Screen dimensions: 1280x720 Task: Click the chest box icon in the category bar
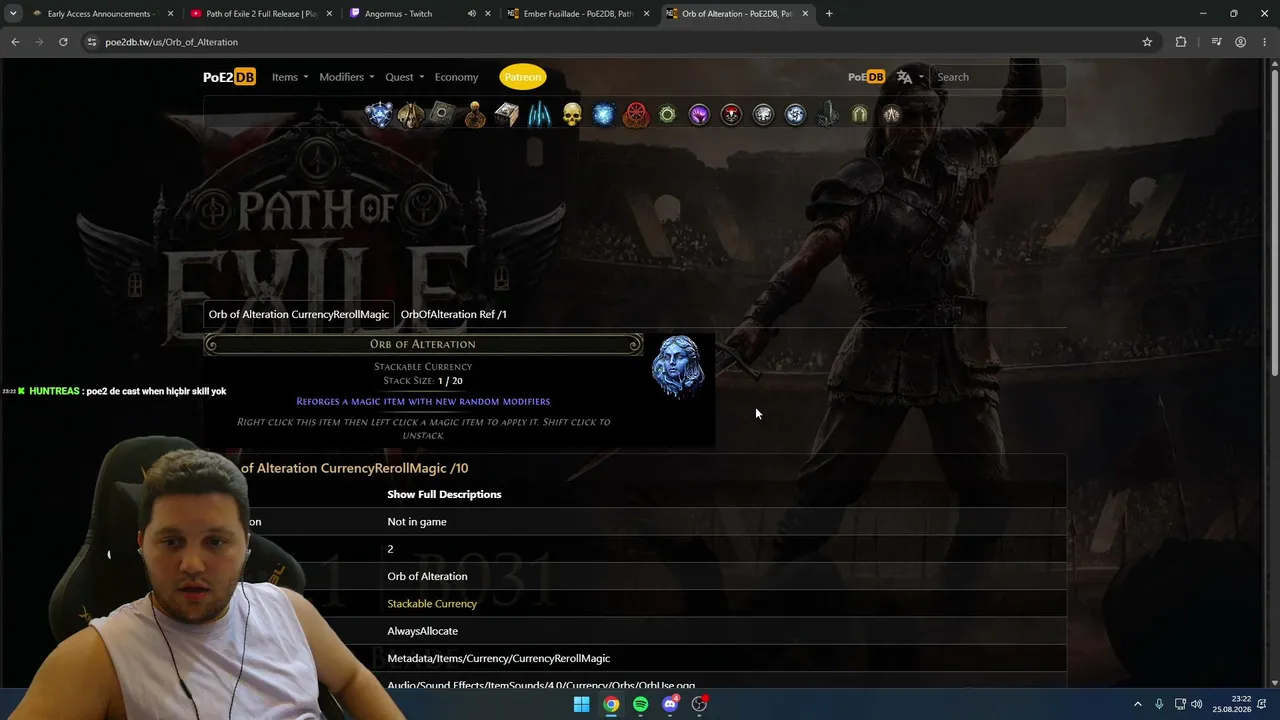(507, 115)
